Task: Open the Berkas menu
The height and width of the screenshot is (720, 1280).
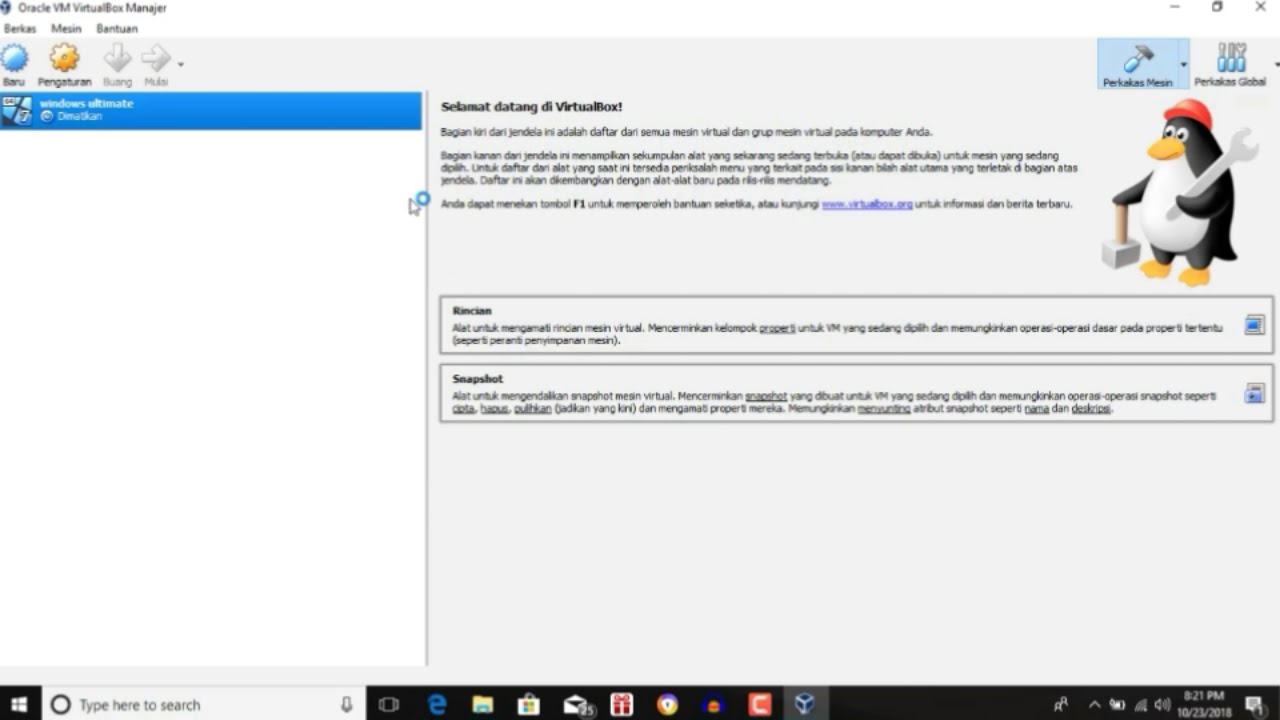Action: 20,29
